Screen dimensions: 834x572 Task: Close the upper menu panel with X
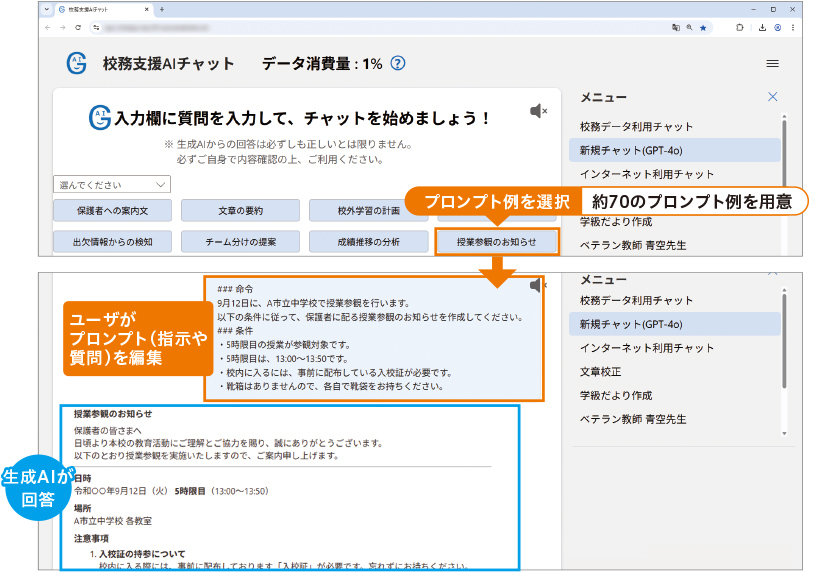pos(772,97)
